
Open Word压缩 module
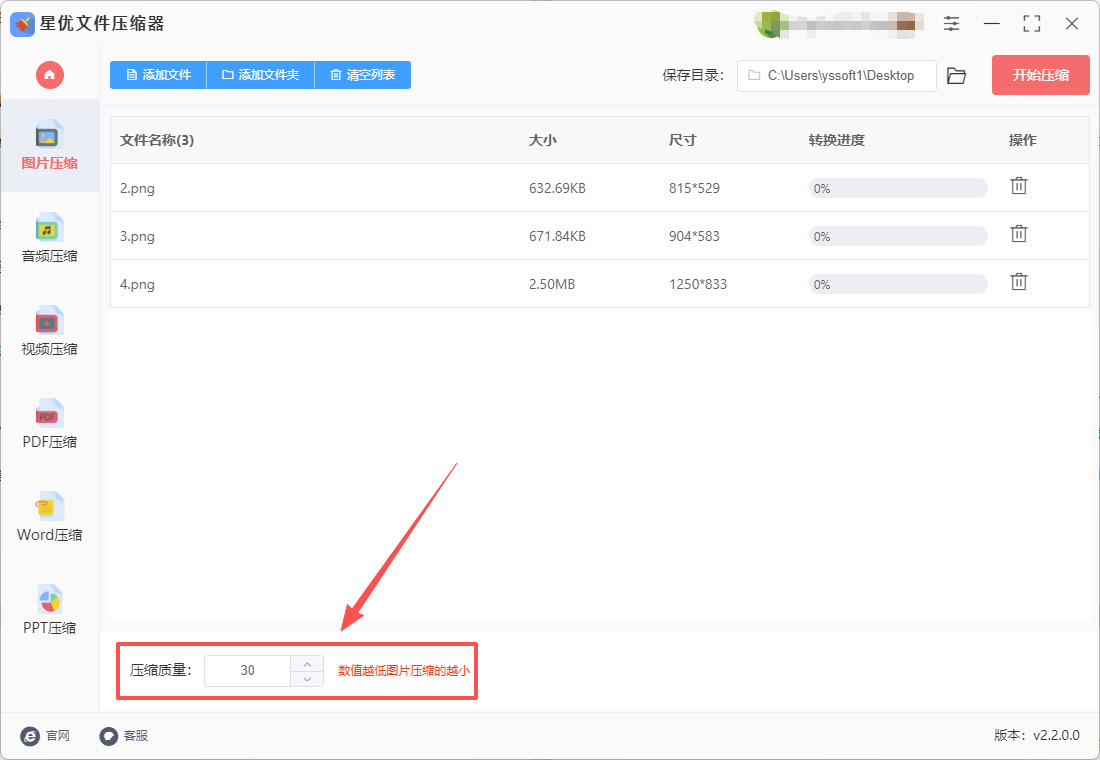pyautogui.click(x=49, y=517)
